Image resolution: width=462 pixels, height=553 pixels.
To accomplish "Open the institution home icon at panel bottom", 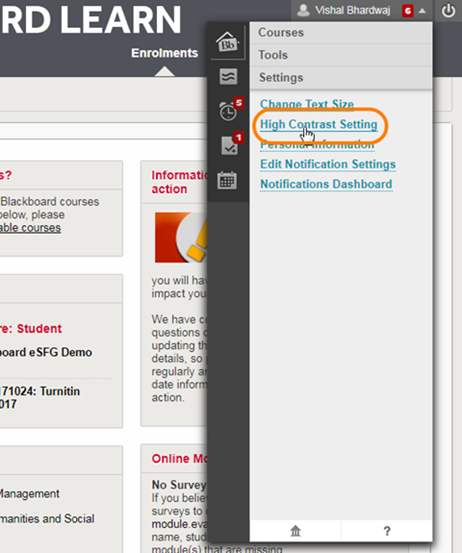I will pos(296,530).
